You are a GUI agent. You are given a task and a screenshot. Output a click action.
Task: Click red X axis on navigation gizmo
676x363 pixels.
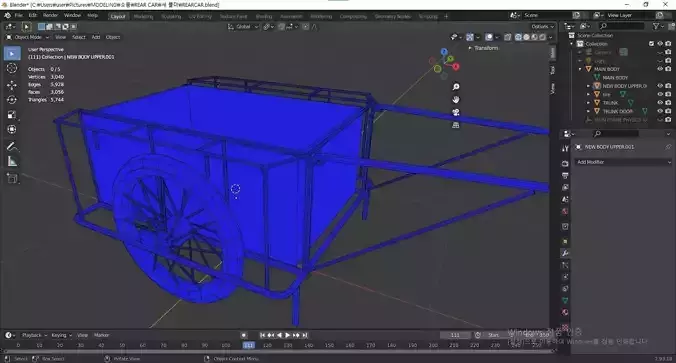tap(456, 66)
